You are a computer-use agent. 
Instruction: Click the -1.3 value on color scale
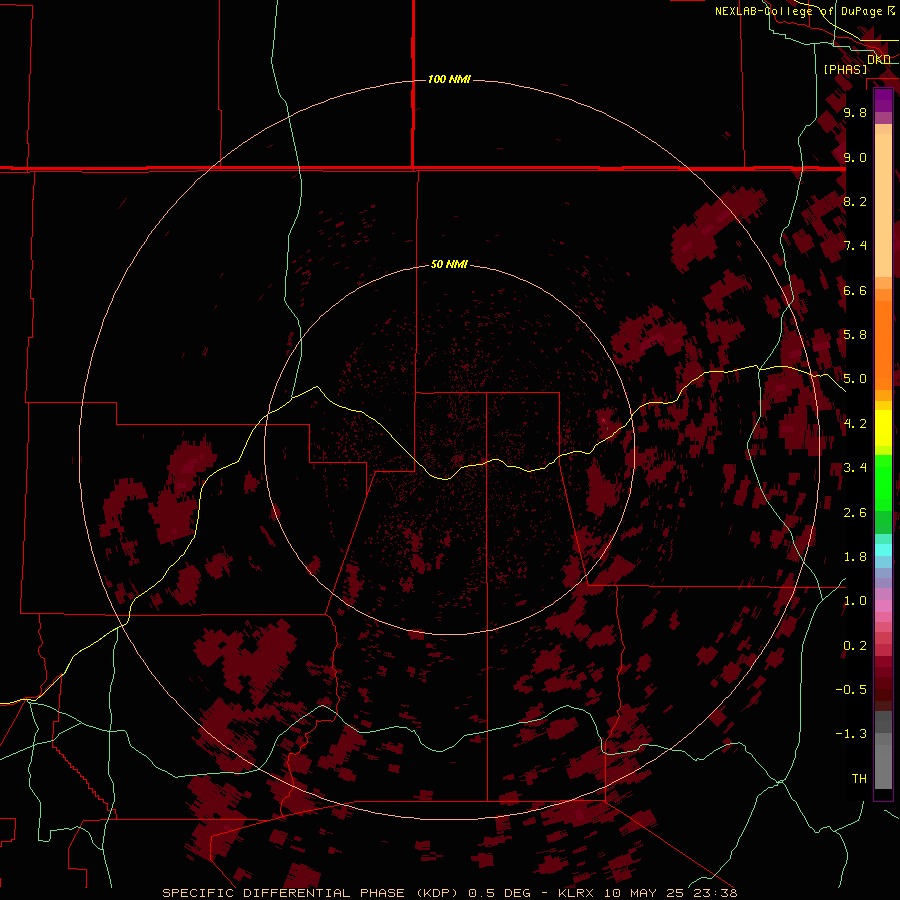point(851,734)
